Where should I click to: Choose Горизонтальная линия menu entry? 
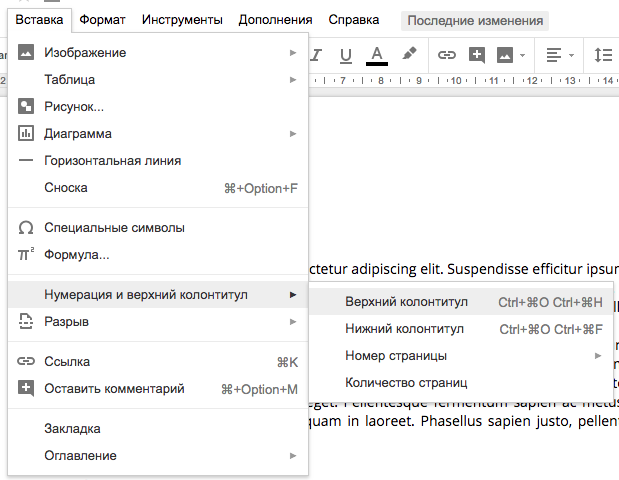[x=112, y=160]
